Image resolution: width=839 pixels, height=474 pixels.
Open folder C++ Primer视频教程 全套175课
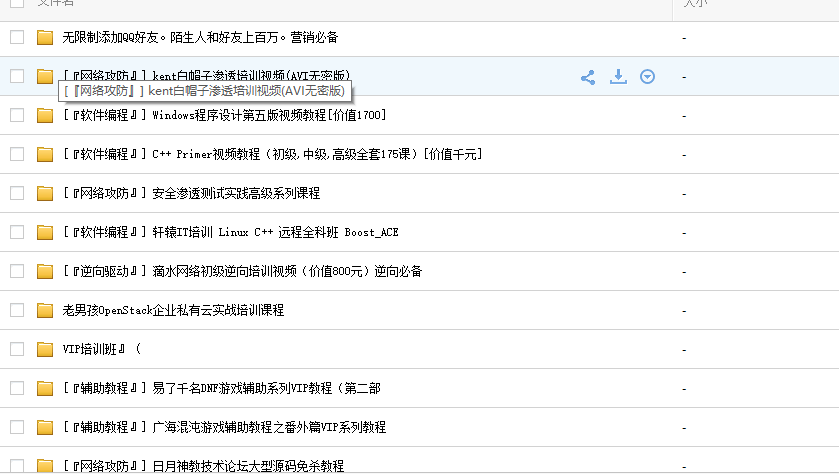pos(272,154)
